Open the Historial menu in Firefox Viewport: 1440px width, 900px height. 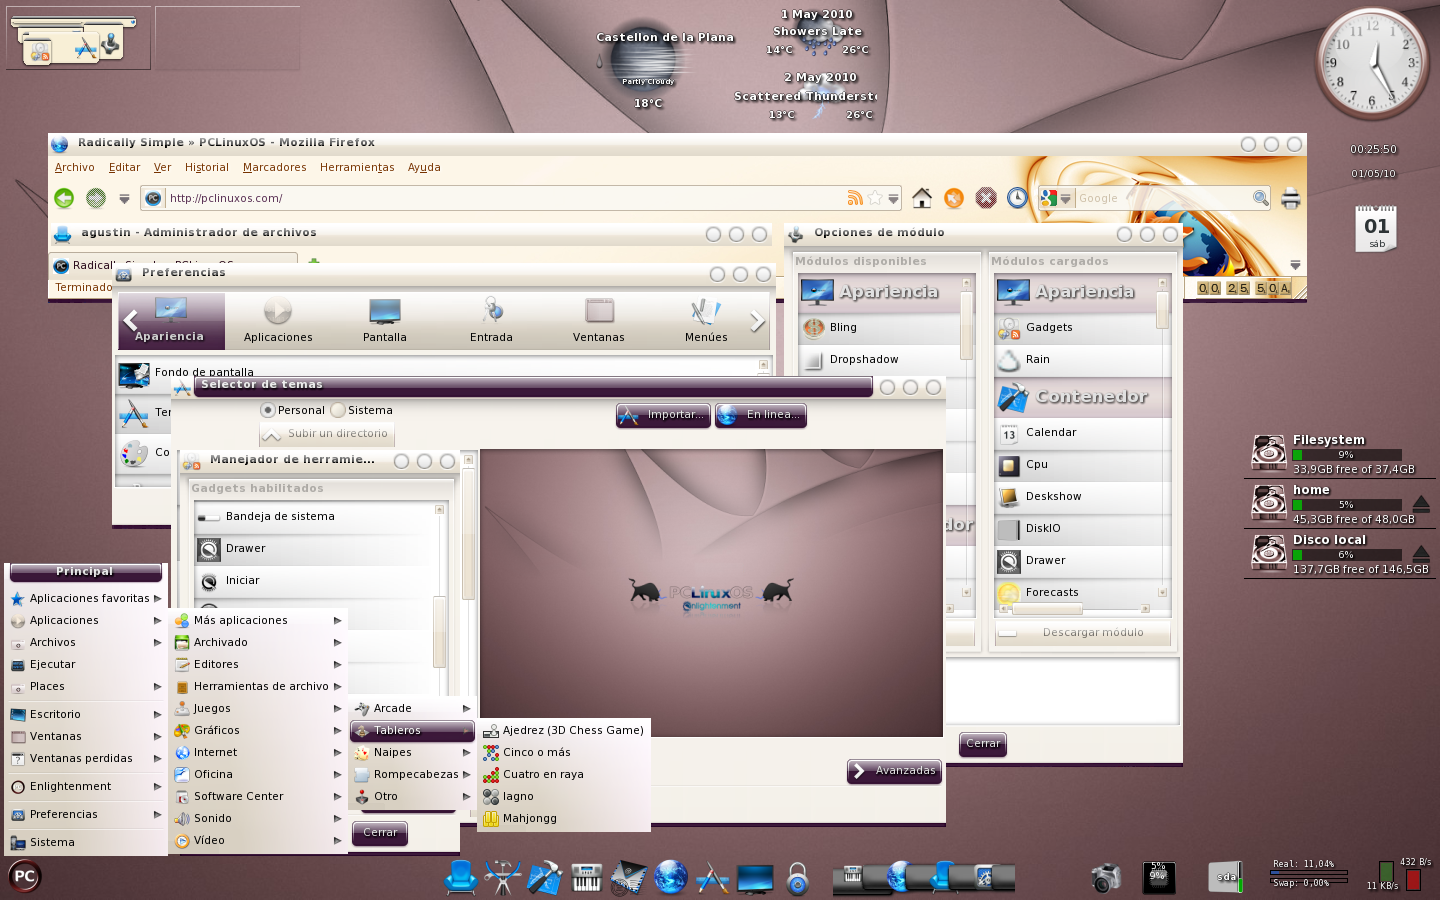click(x=207, y=167)
